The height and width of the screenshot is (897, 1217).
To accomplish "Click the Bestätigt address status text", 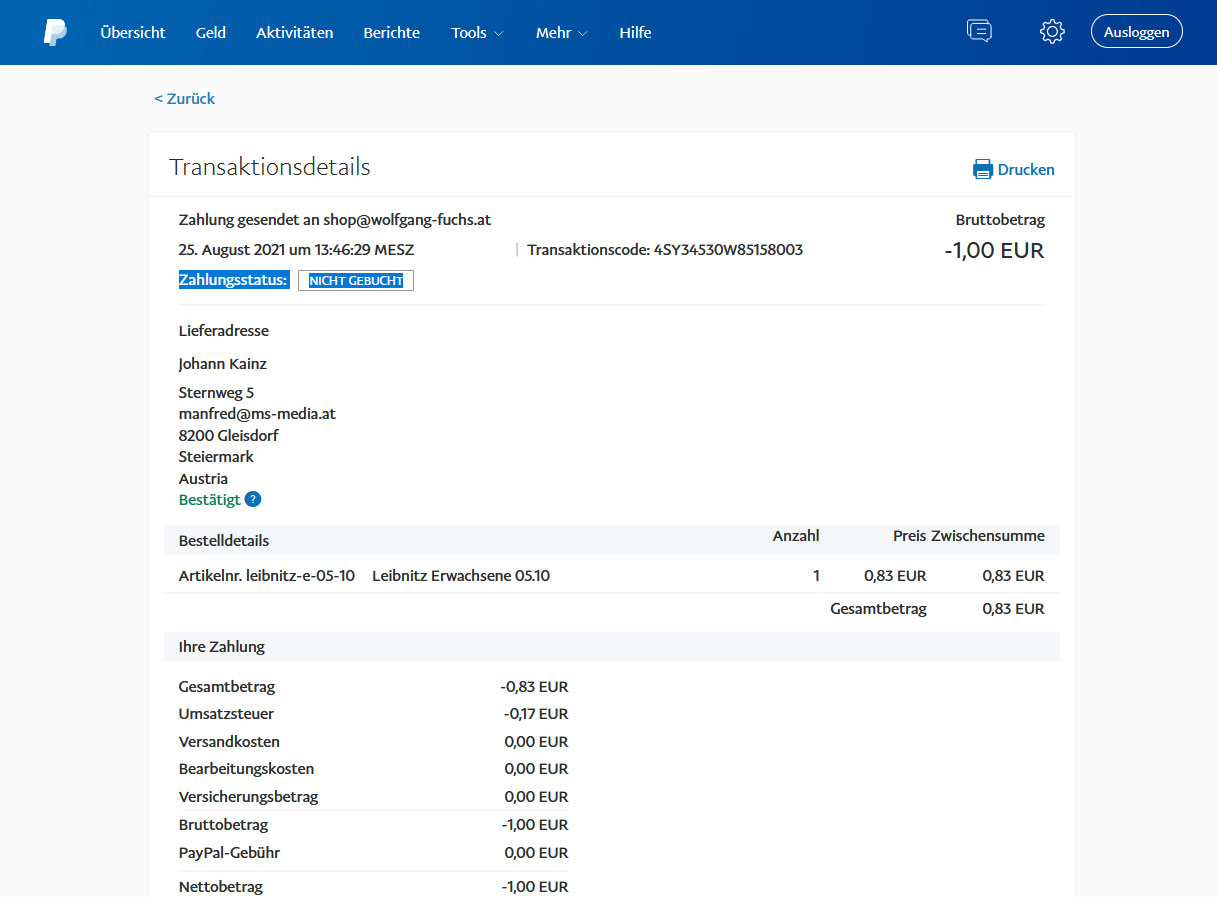I will 210,500.
